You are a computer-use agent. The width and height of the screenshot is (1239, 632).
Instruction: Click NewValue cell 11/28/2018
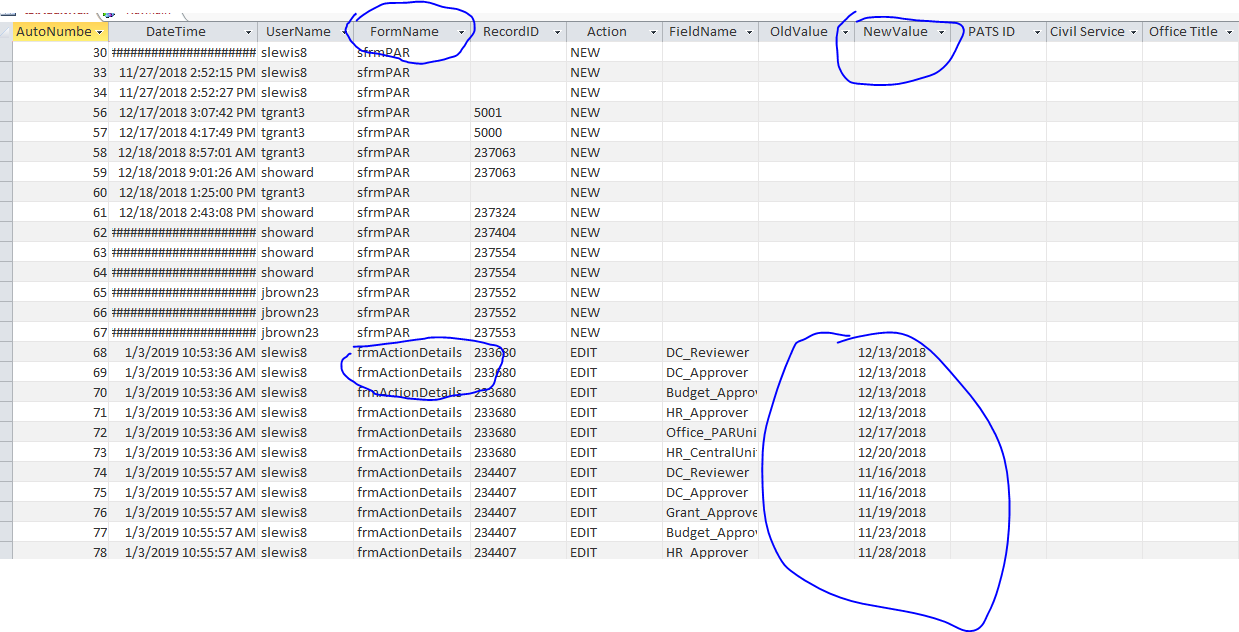902,552
